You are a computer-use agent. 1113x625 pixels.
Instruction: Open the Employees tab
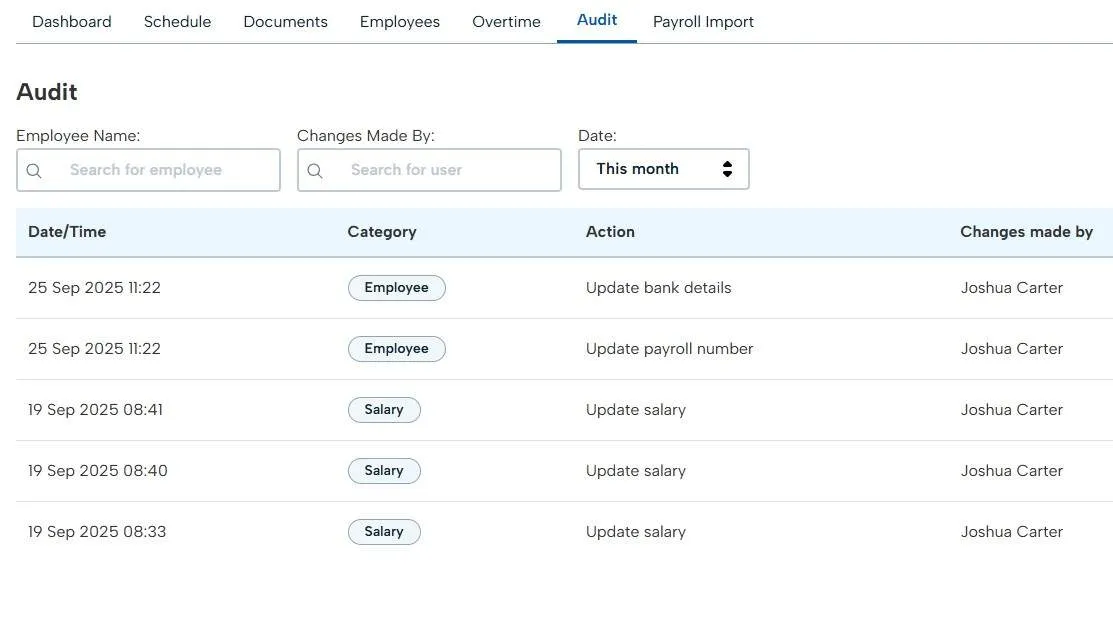coord(400,22)
